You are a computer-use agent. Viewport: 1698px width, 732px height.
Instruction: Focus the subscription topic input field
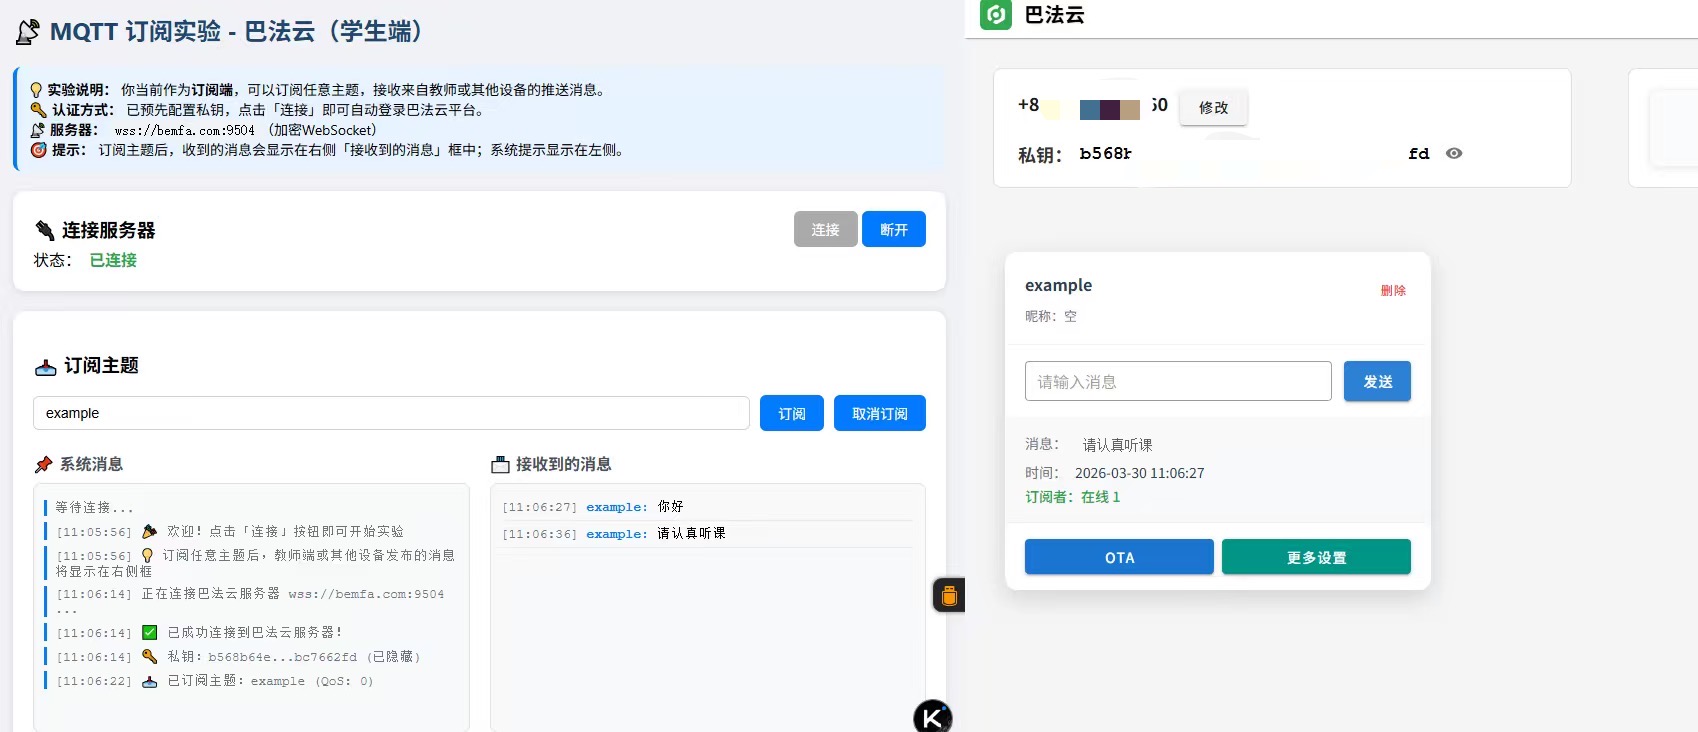point(391,413)
